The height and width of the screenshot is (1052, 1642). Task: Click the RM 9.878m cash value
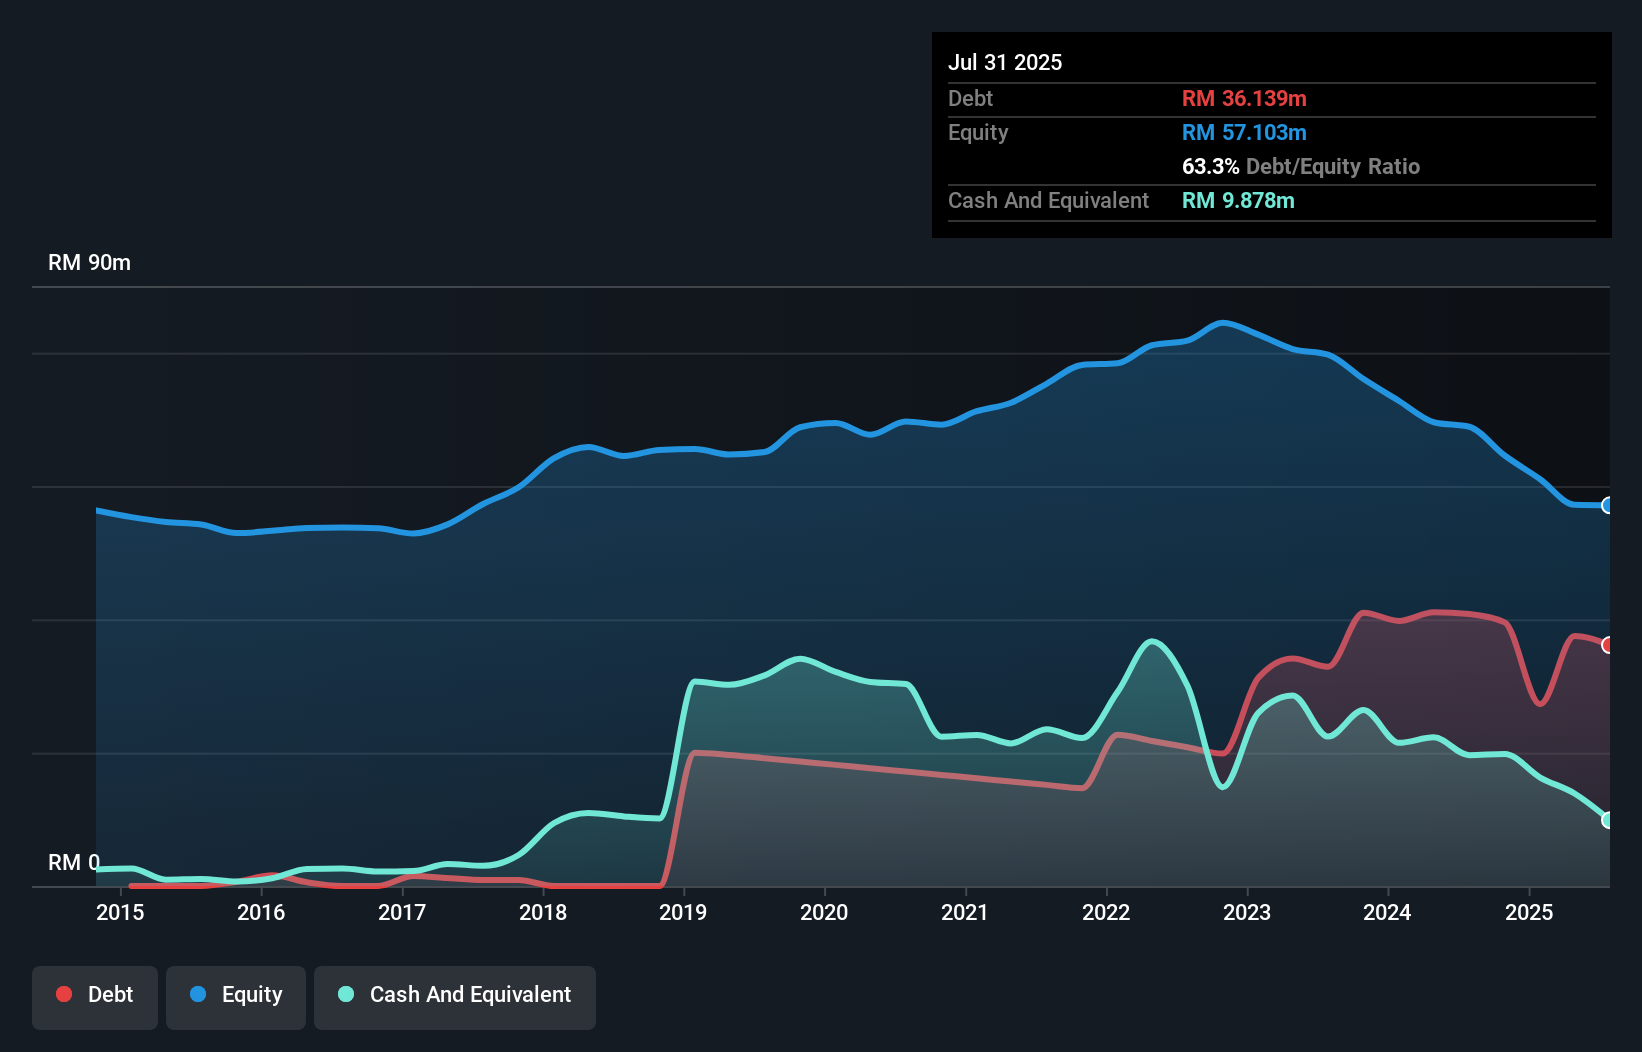coord(1238,200)
